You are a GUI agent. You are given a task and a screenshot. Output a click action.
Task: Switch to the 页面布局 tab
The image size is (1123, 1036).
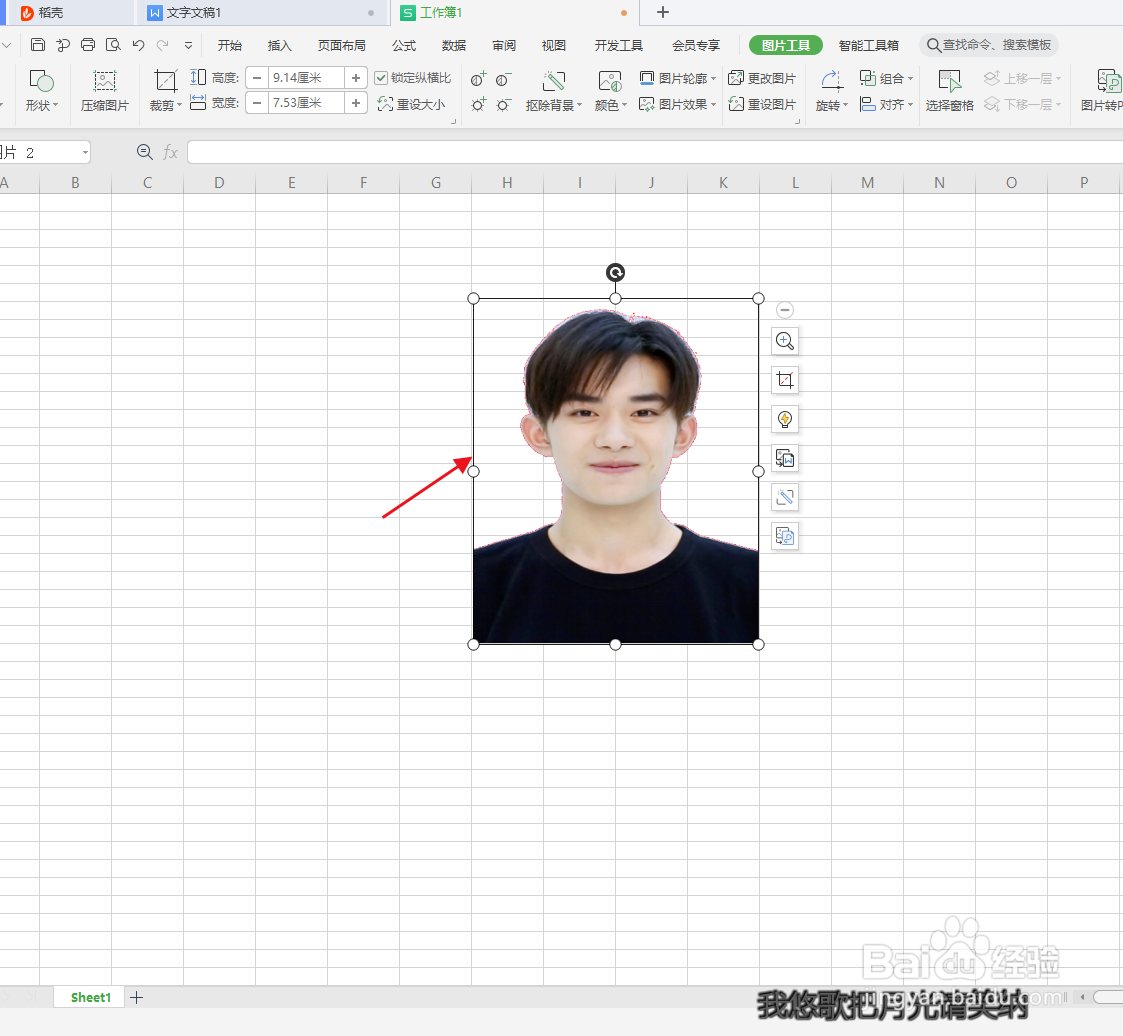tap(342, 45)
